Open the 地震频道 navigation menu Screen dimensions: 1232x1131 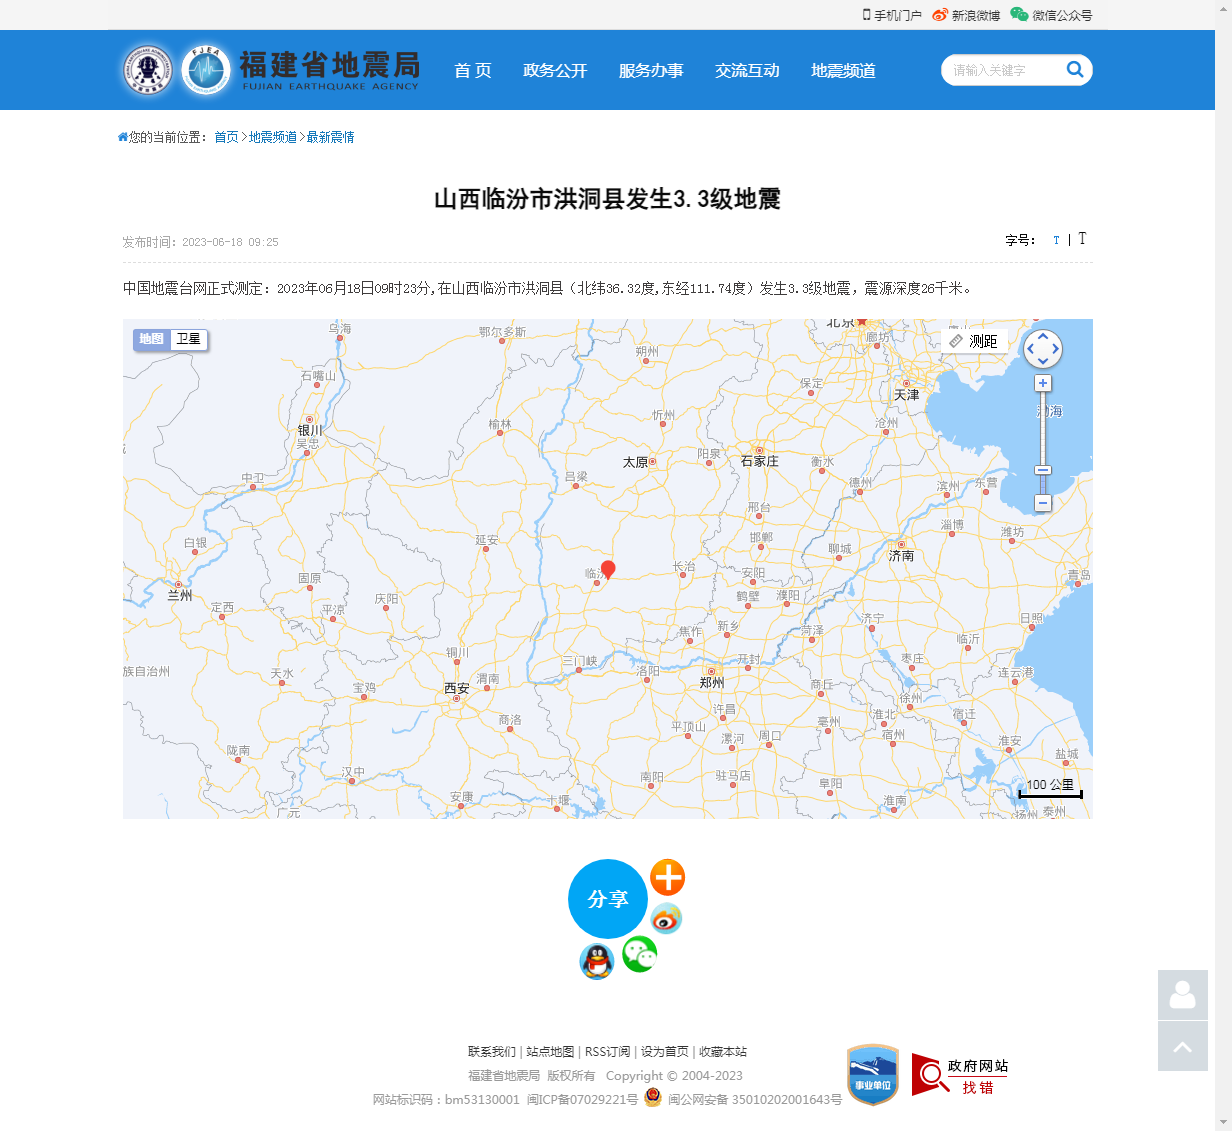click(x=842, y=70)
